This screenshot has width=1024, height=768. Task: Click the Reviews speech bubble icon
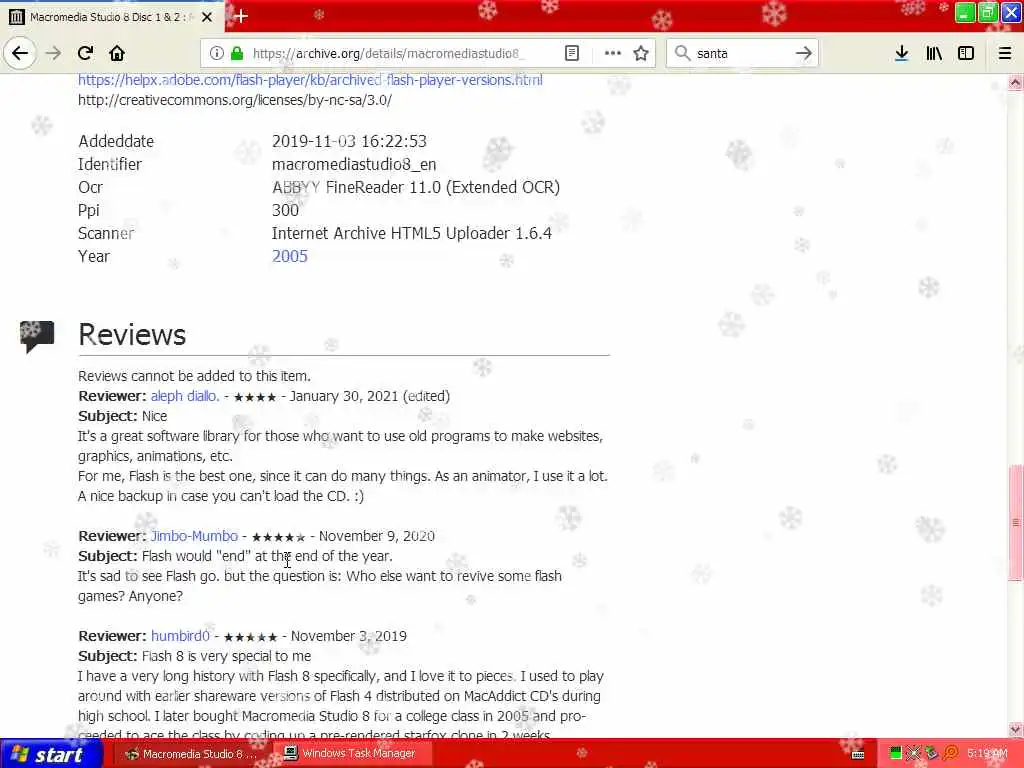pos(37,336)
